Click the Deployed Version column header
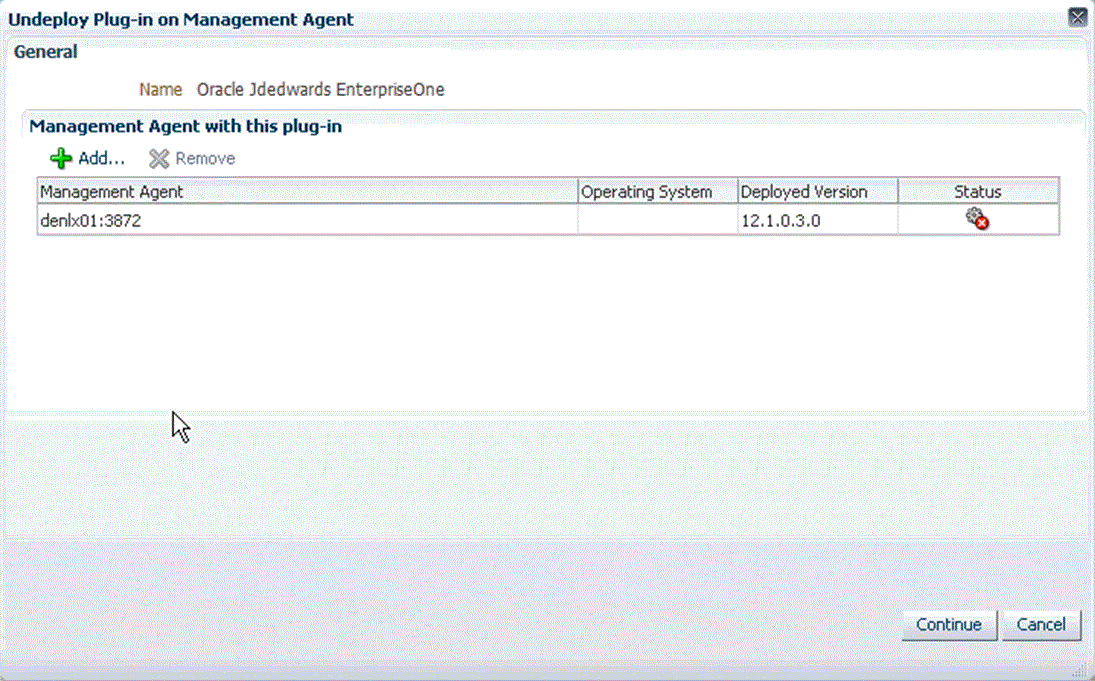This screenshot has width=1095, height=681. [x=818, y=191]
